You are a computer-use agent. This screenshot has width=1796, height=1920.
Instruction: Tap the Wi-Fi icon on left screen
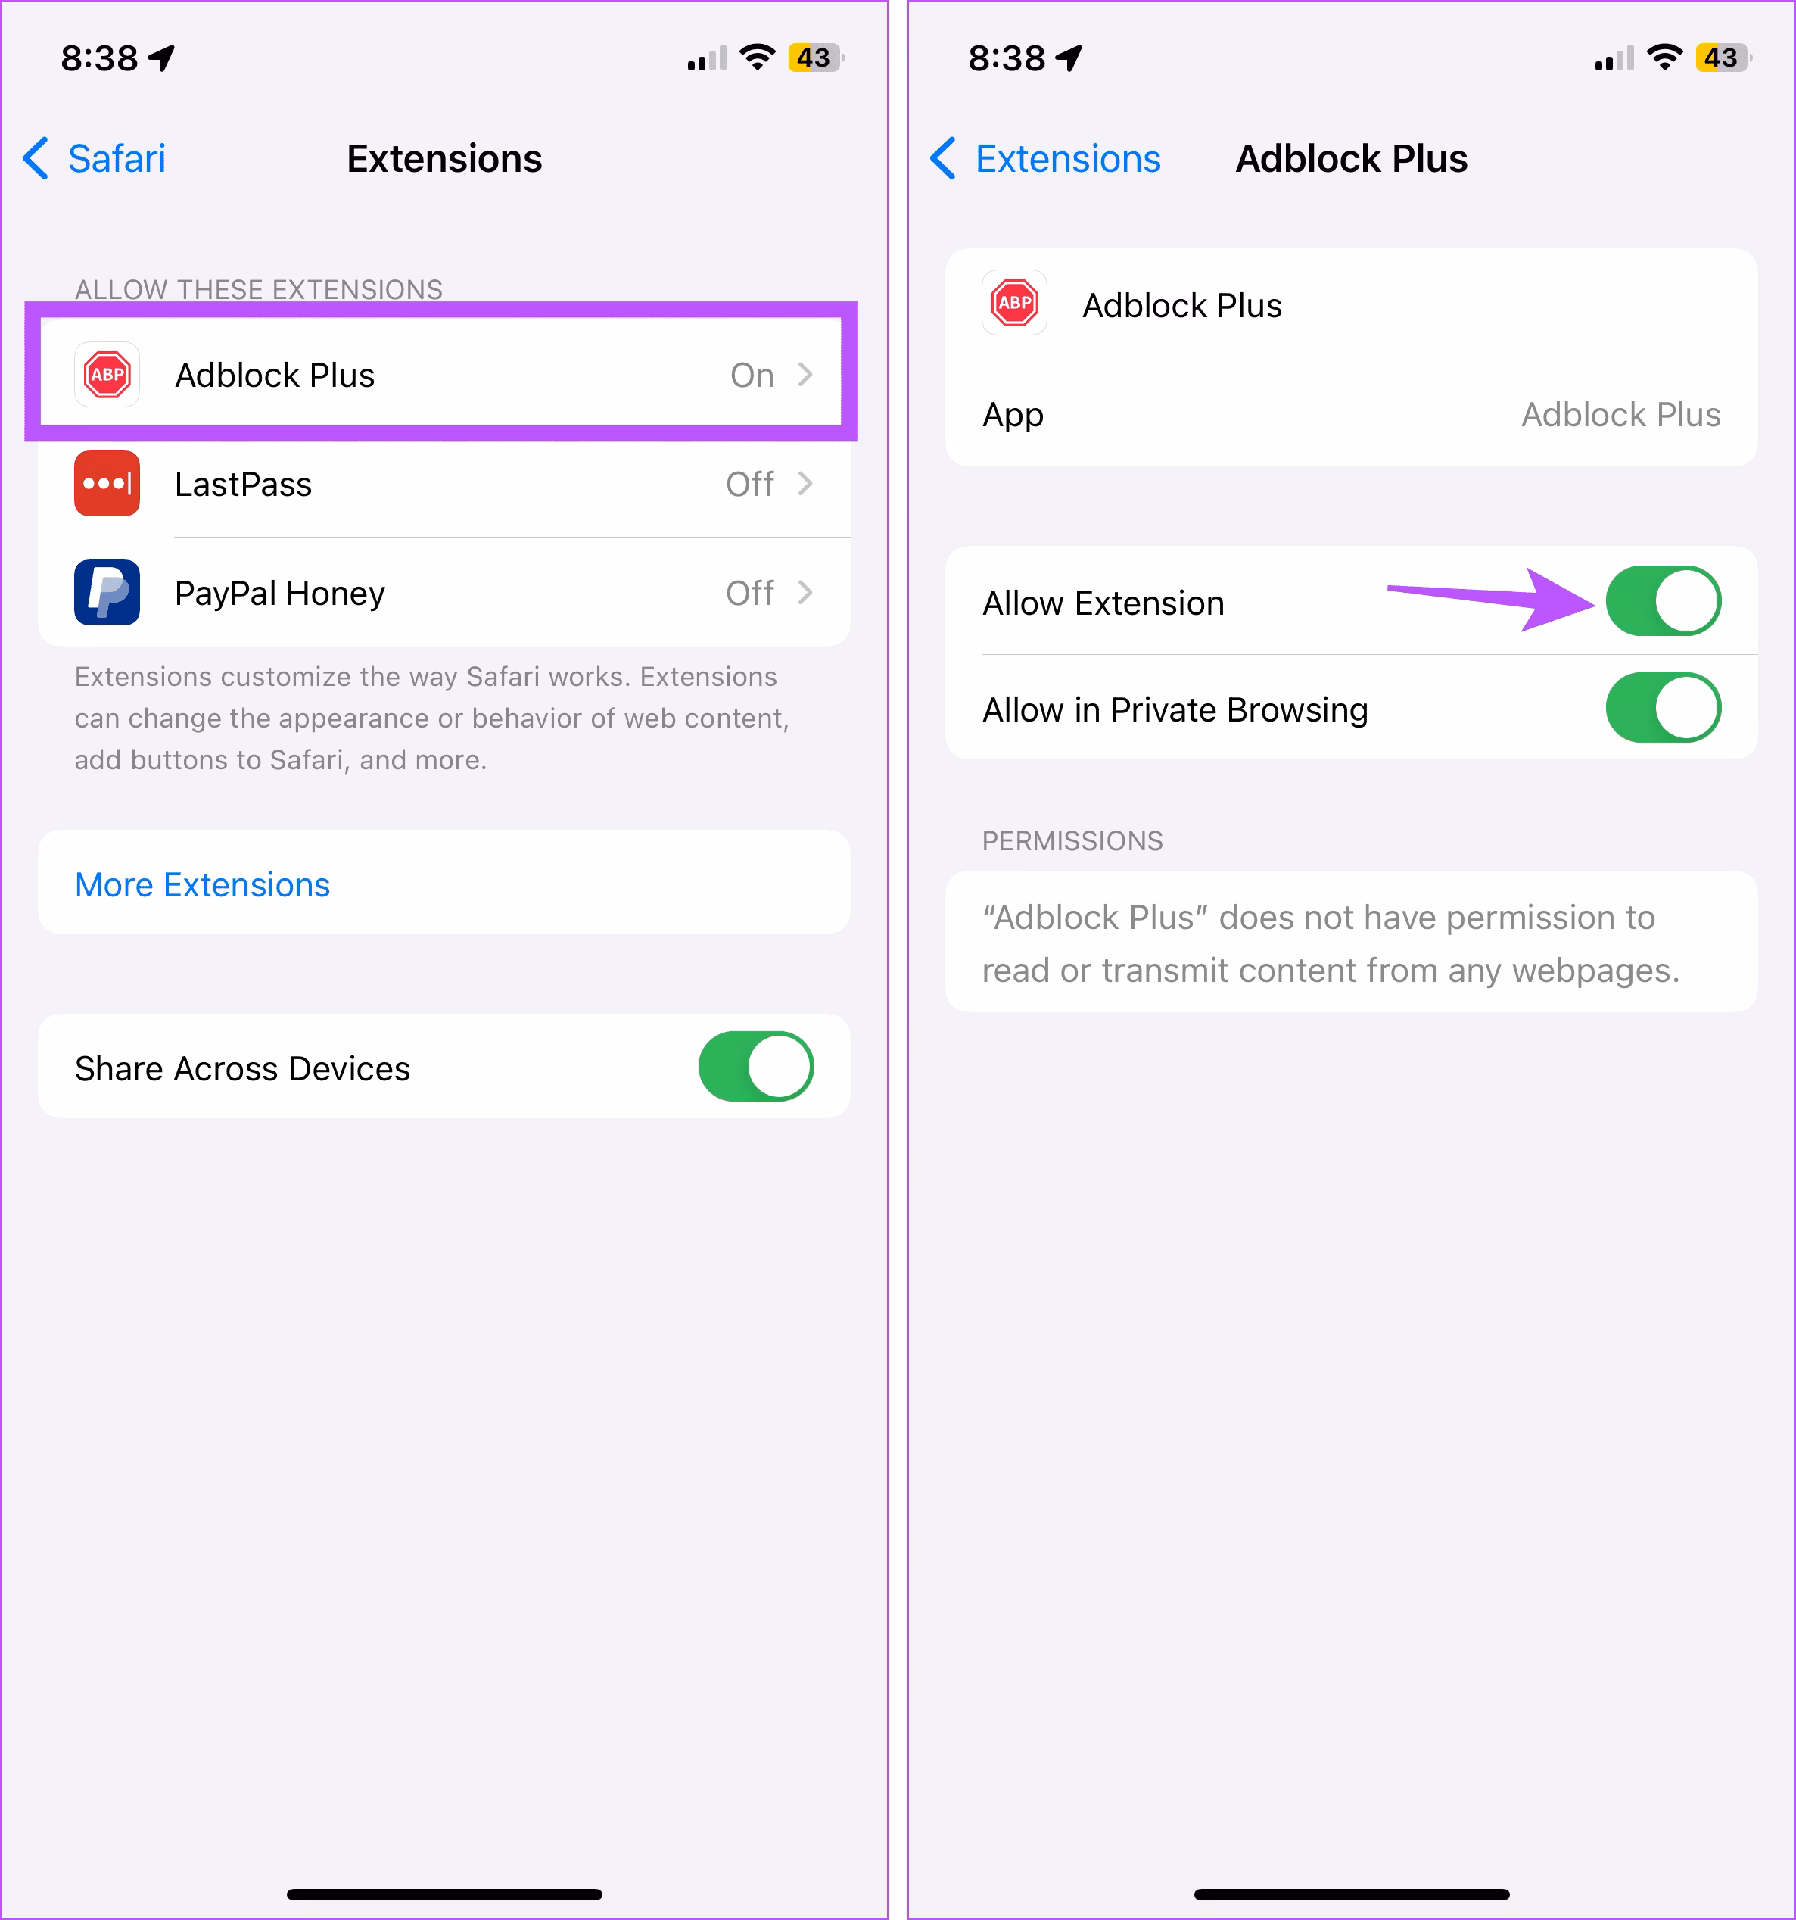757,57
